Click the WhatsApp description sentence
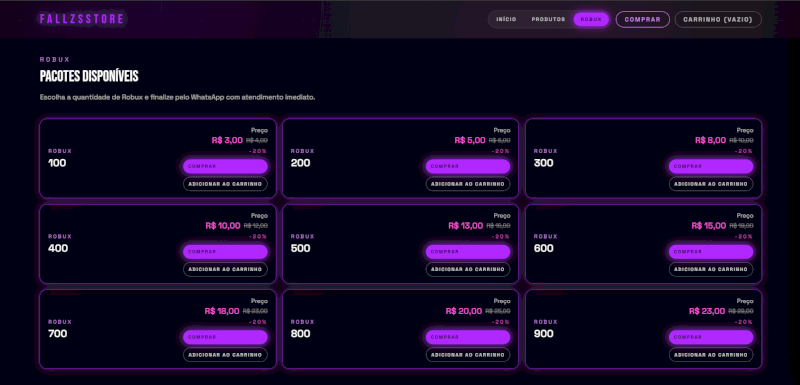This screenshot has height=385, width=800. tap(178, 97)
